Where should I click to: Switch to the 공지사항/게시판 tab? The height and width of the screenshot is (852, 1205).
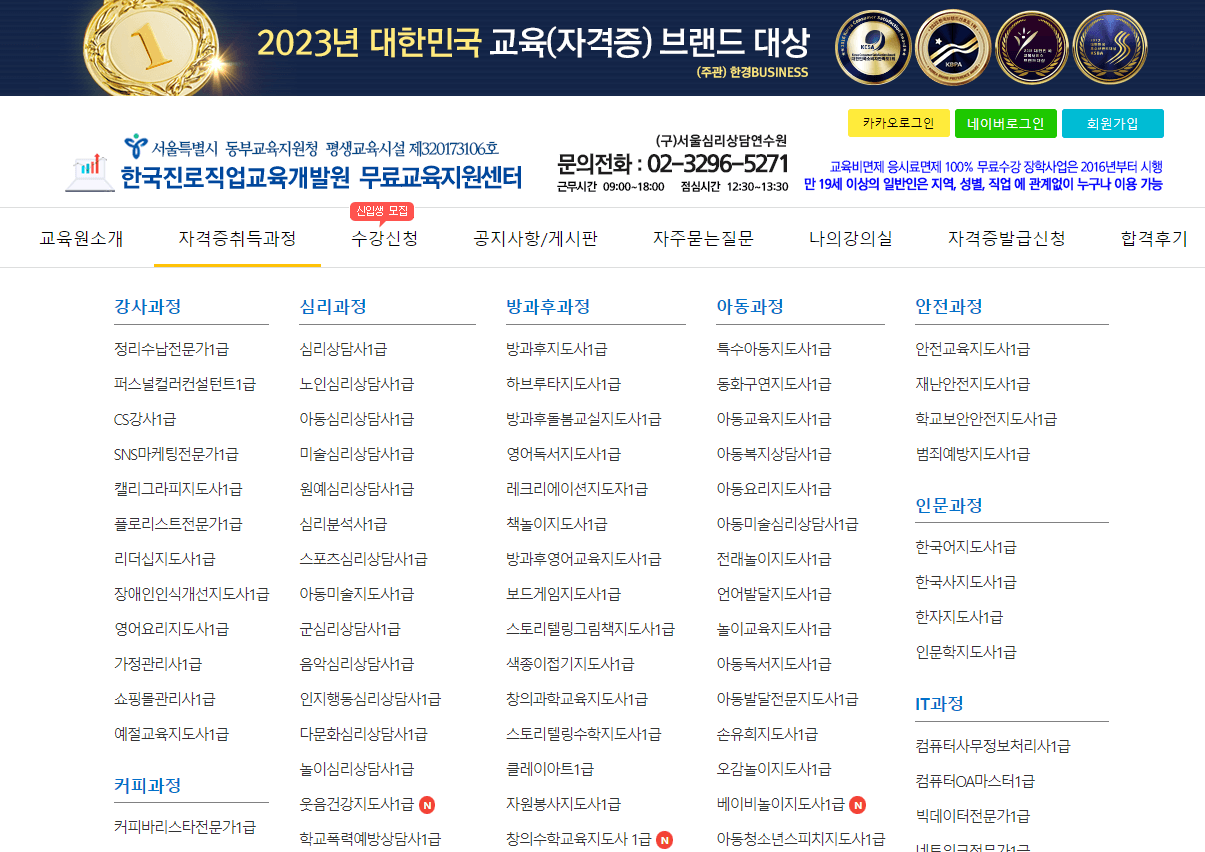point(535,238)
